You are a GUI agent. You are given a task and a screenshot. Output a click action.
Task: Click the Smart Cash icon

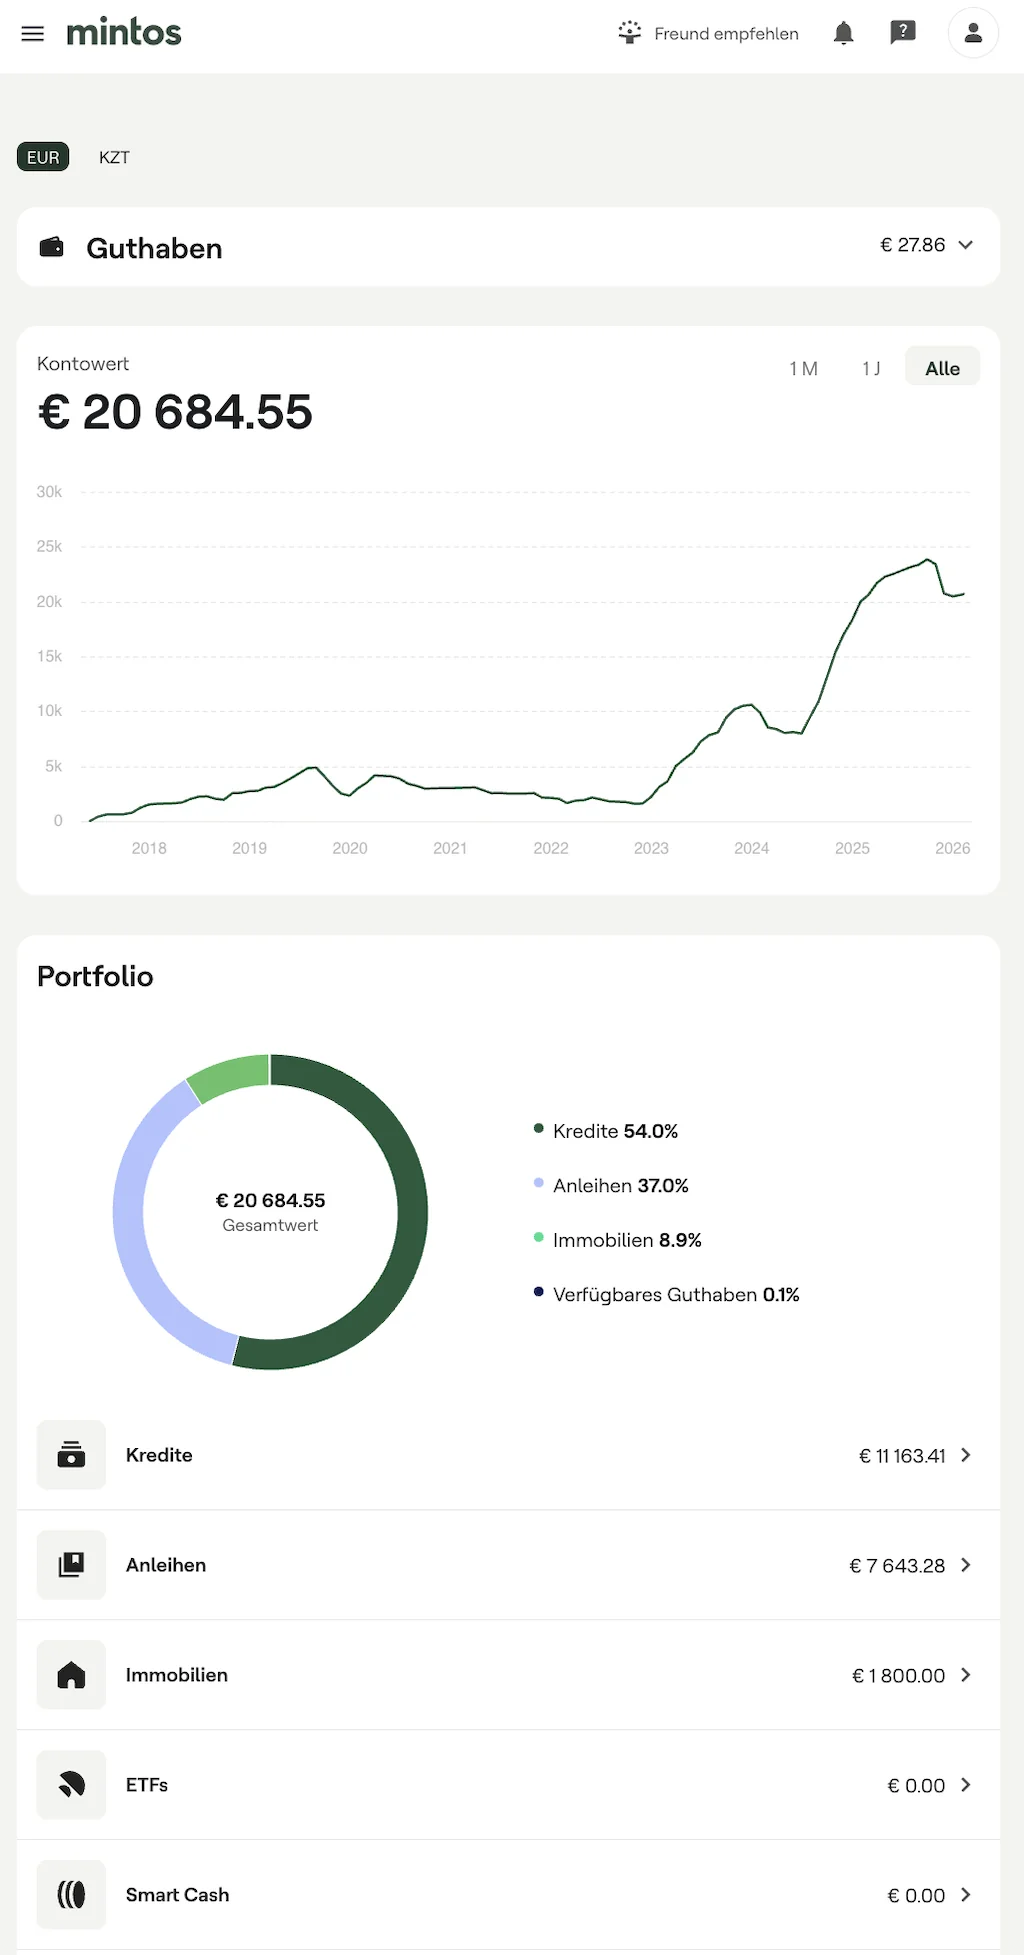71,1895
